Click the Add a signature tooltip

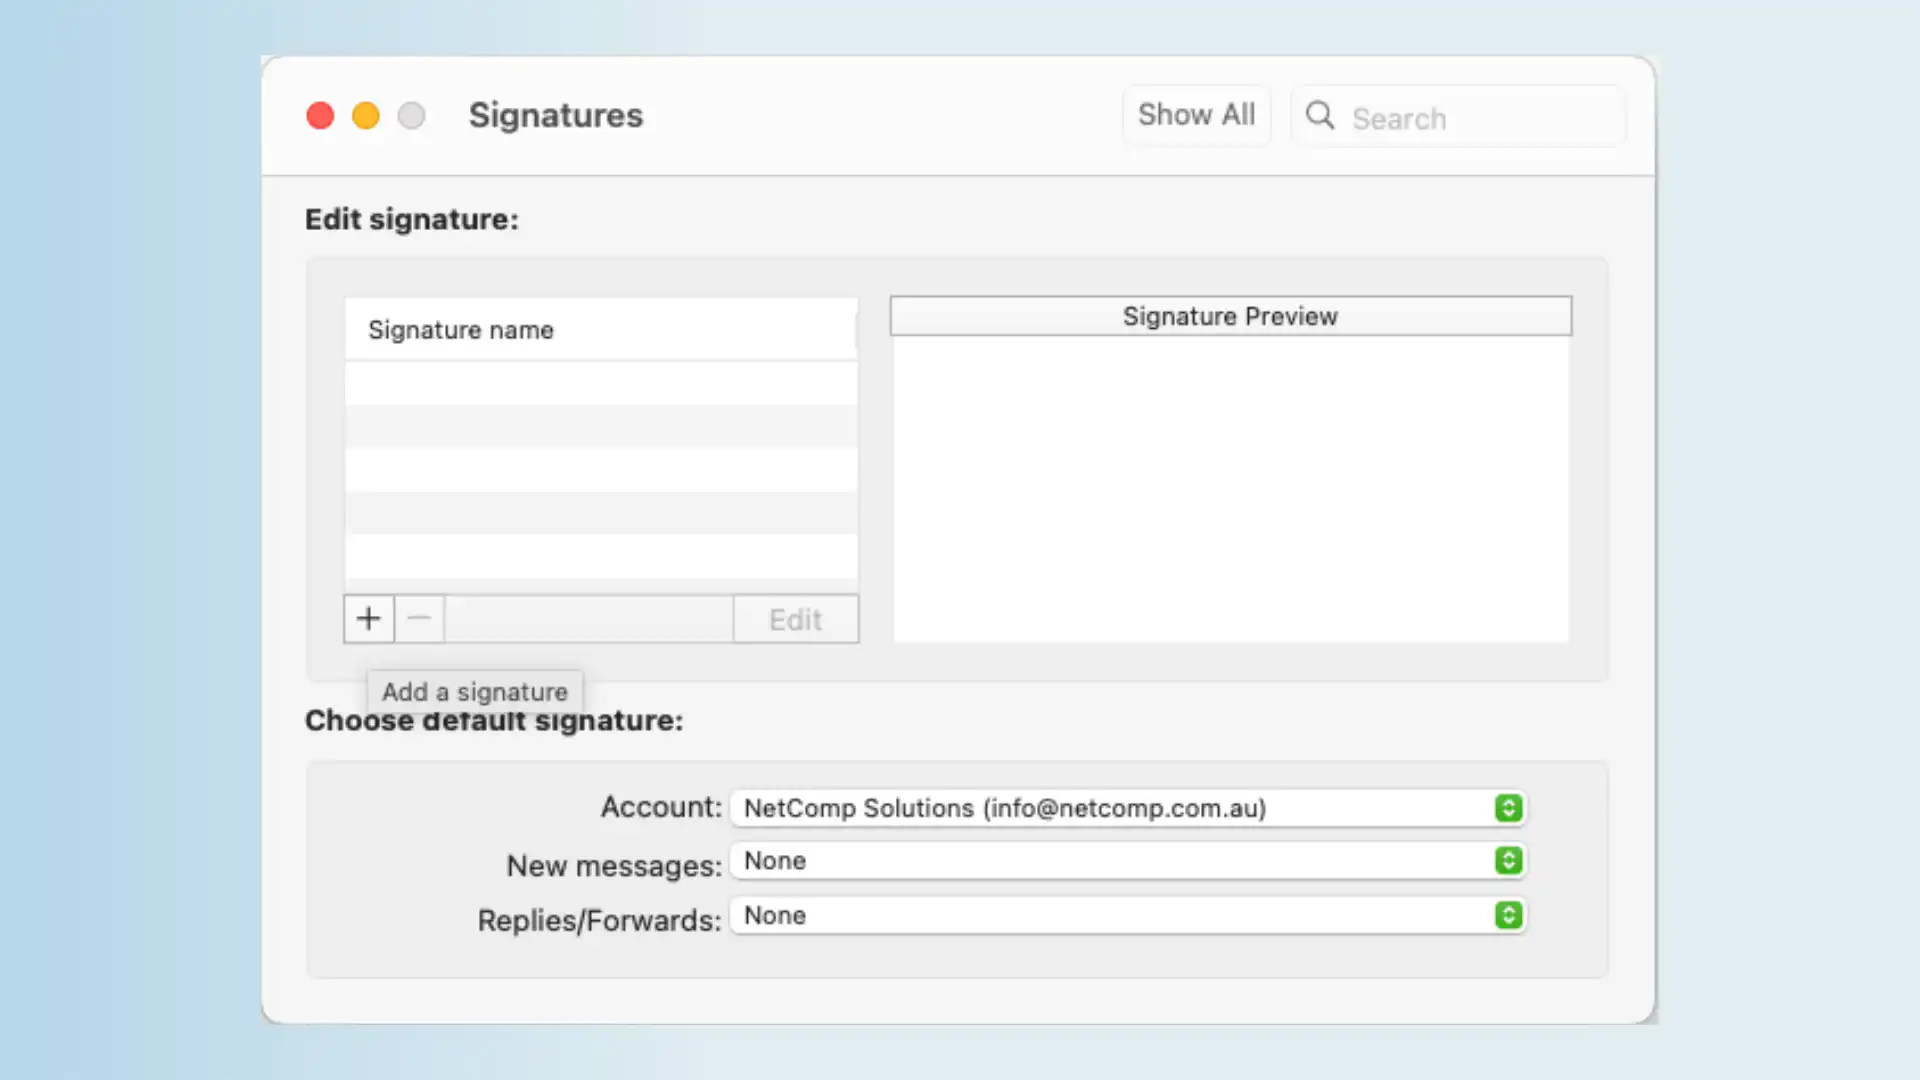pyautogui.click(x=474, y=691)
